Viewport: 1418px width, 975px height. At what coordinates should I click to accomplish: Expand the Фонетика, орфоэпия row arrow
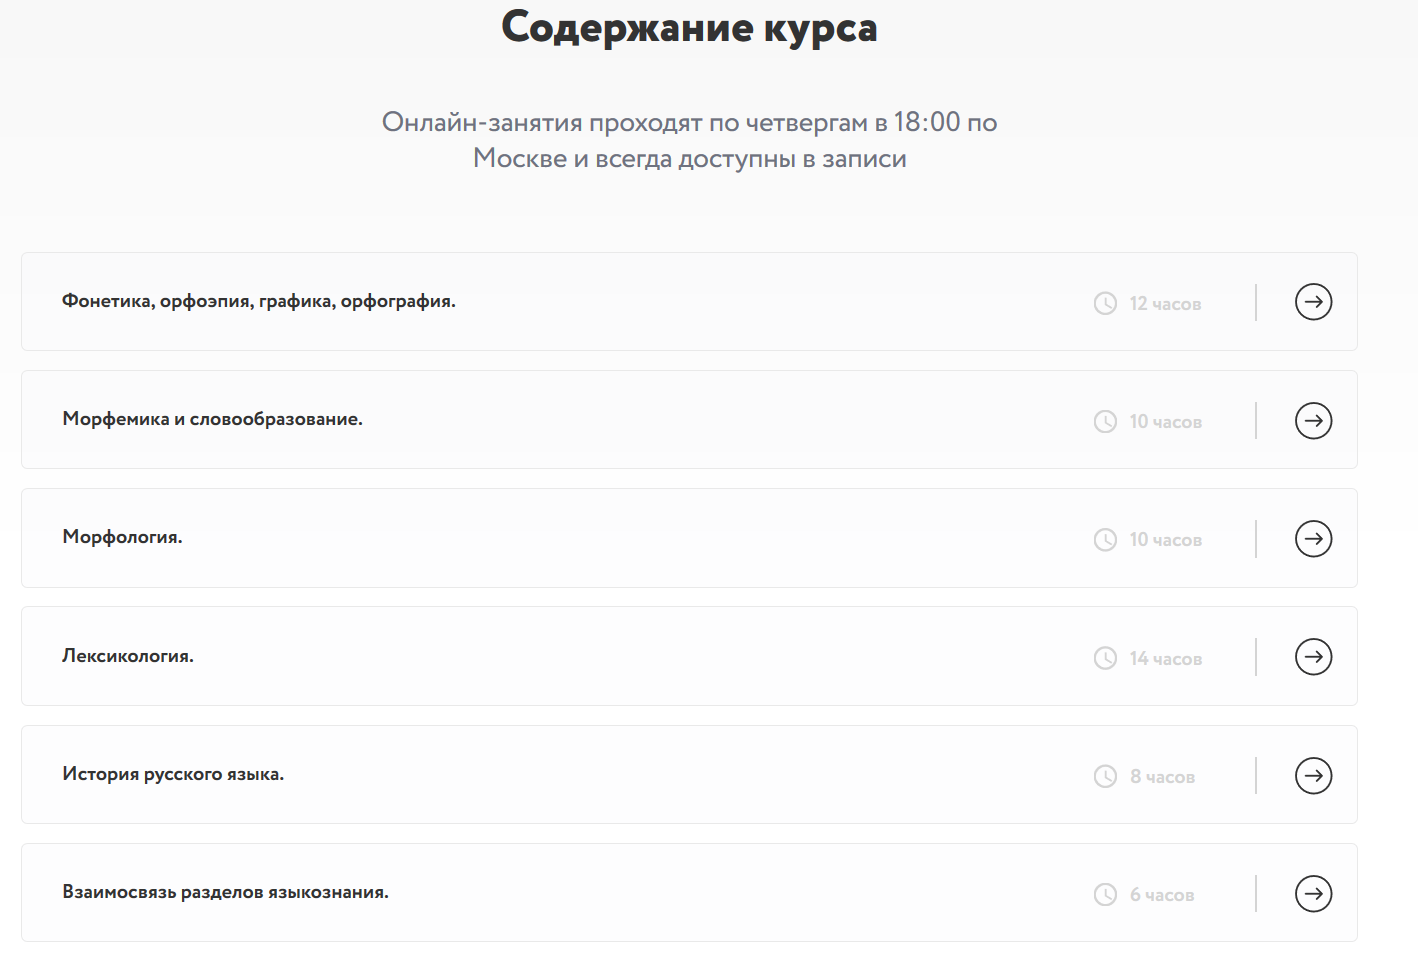tap(1313, 302)
